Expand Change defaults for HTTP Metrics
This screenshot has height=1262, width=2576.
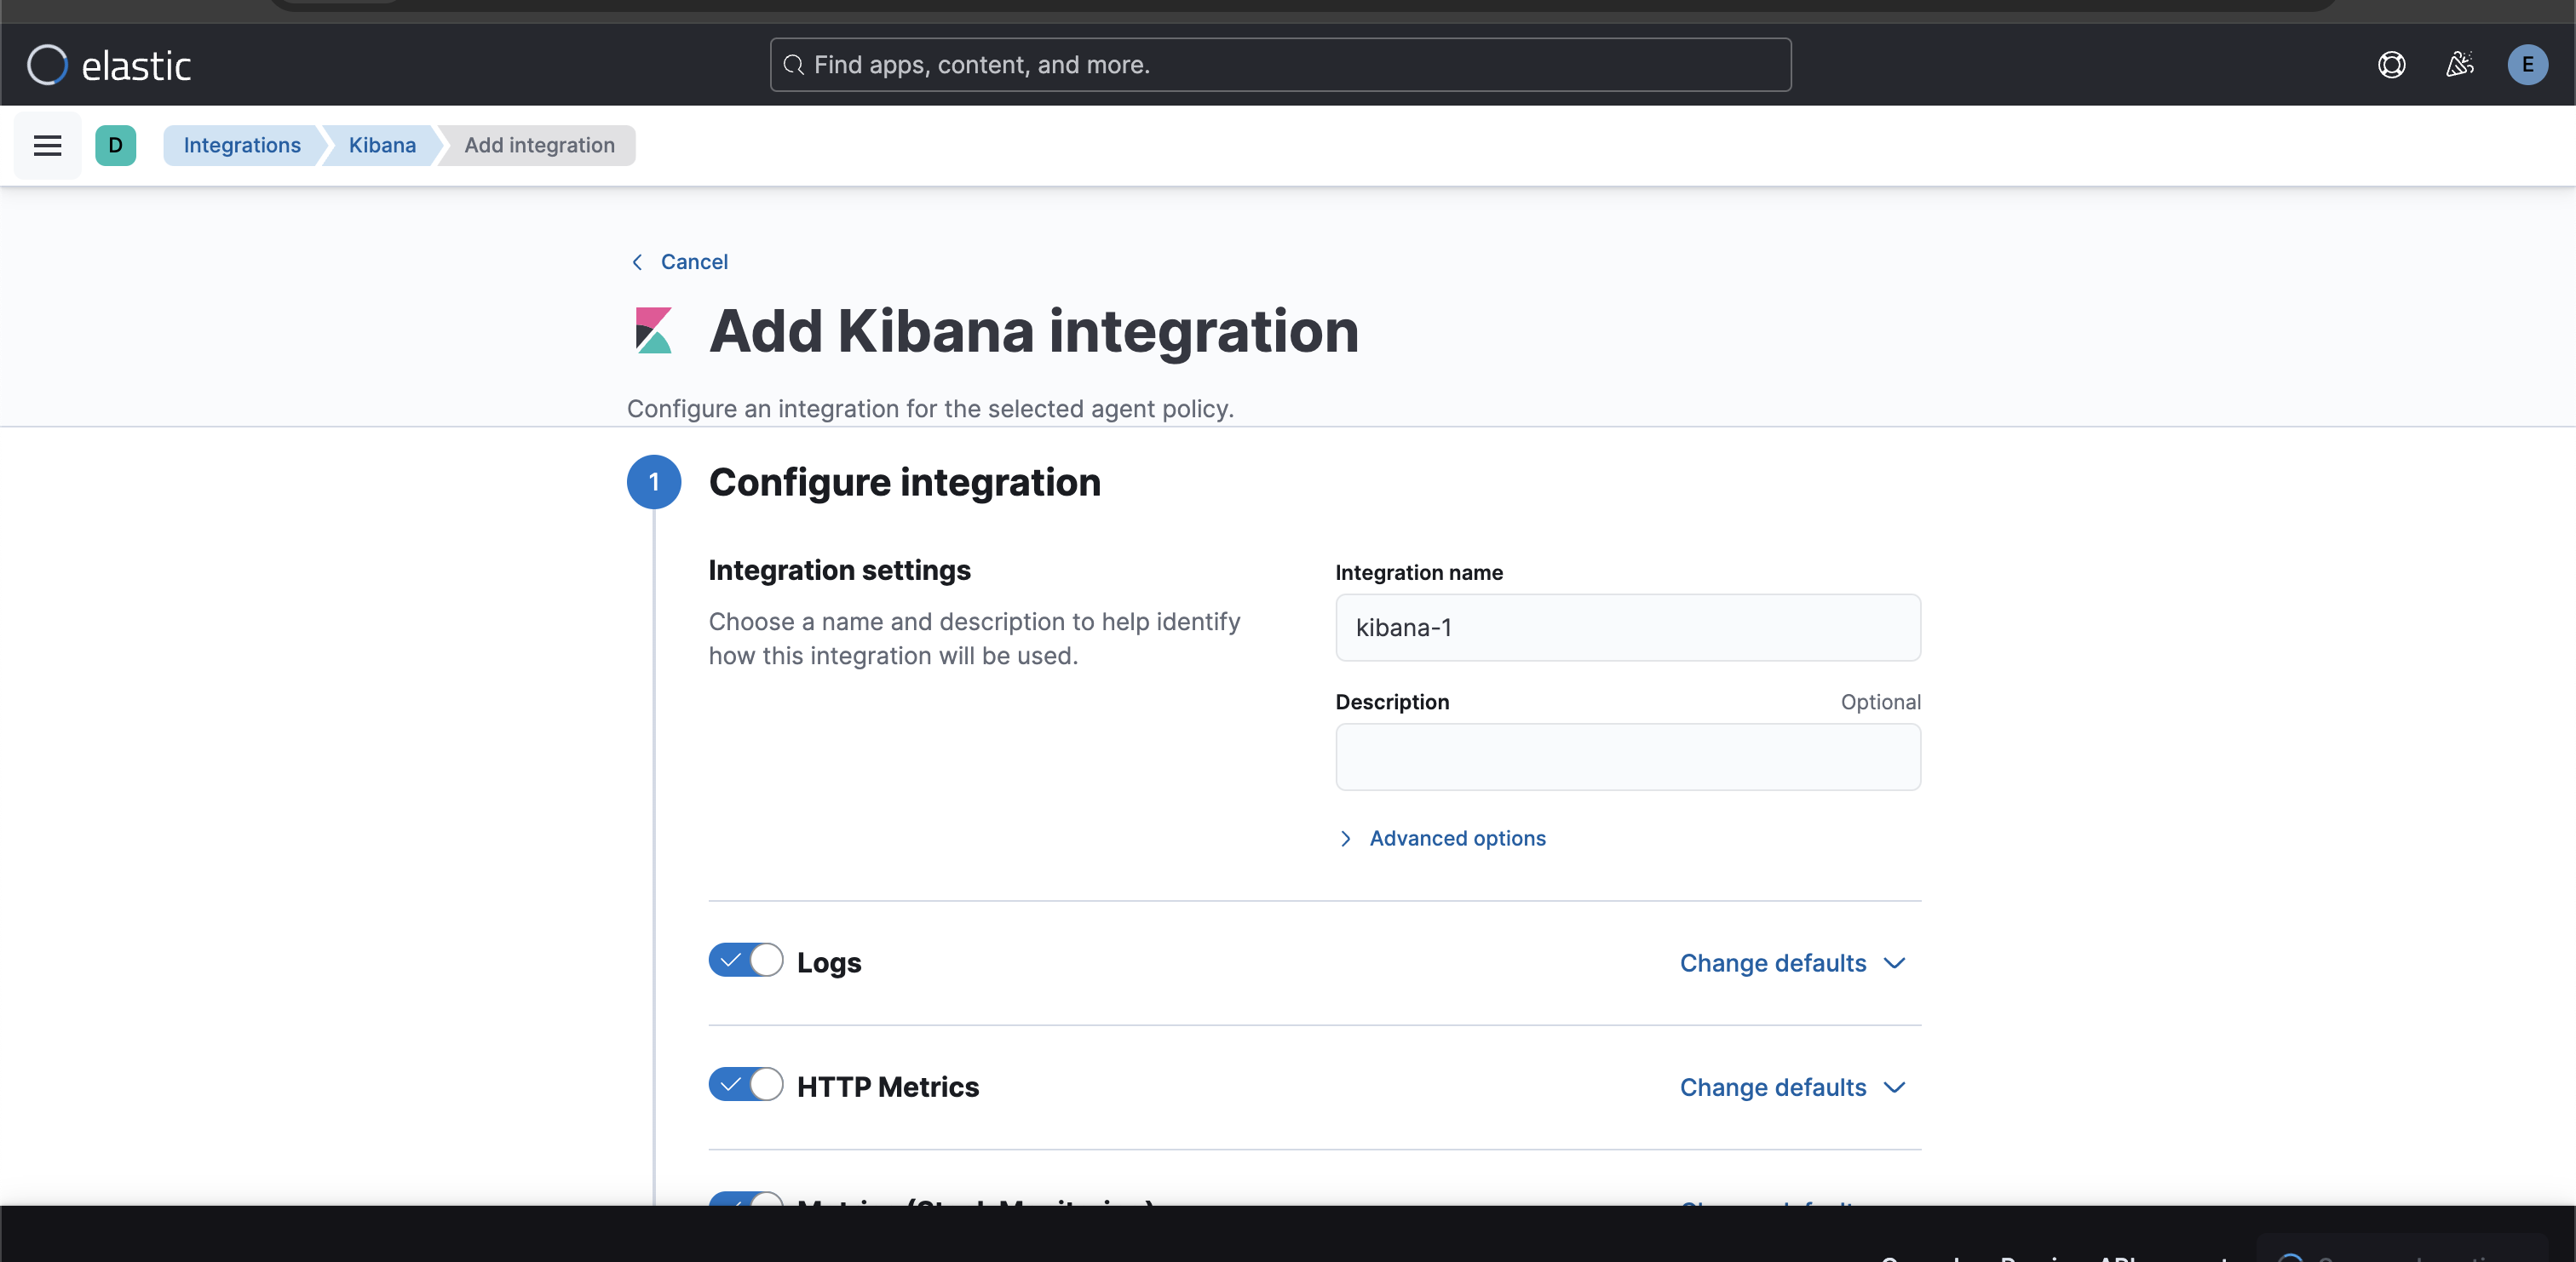point(1792,1088)
